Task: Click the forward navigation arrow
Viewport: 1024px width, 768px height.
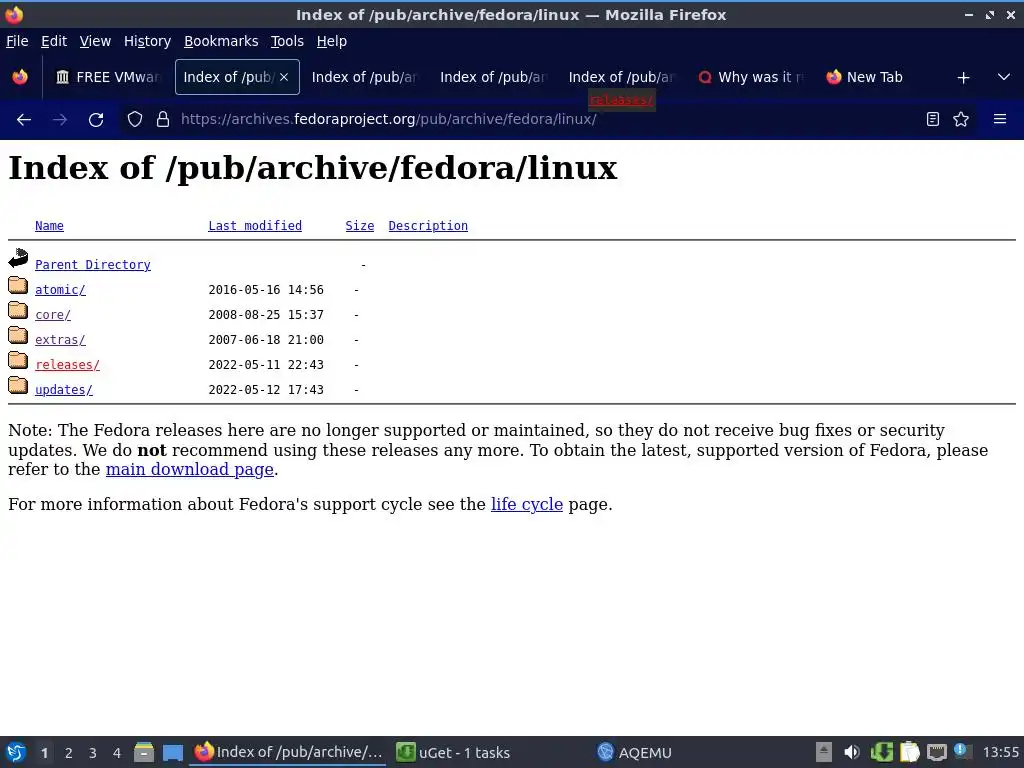Action: tap(59, 120)
